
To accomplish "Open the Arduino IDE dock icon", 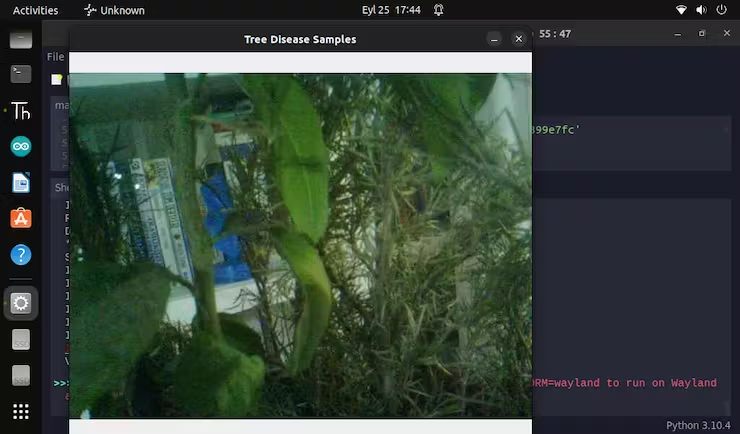I will coord(21,147).
